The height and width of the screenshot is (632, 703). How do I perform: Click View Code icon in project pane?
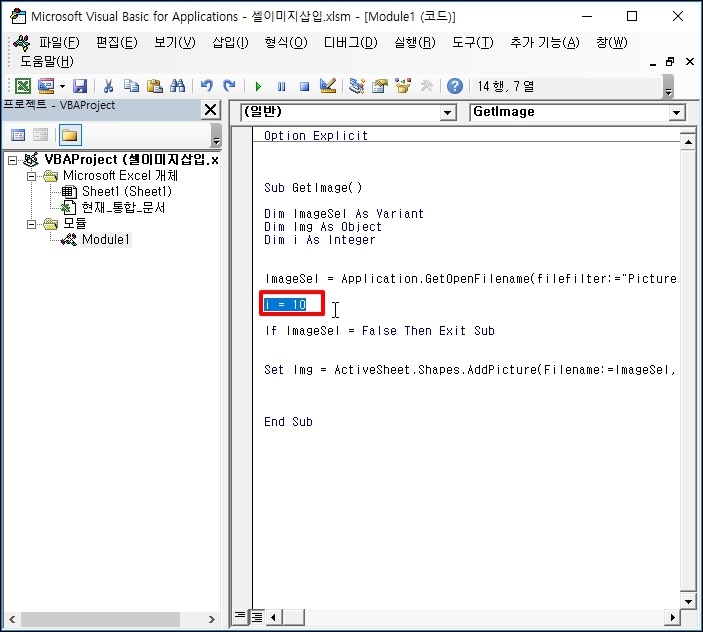tap(18, 135)
